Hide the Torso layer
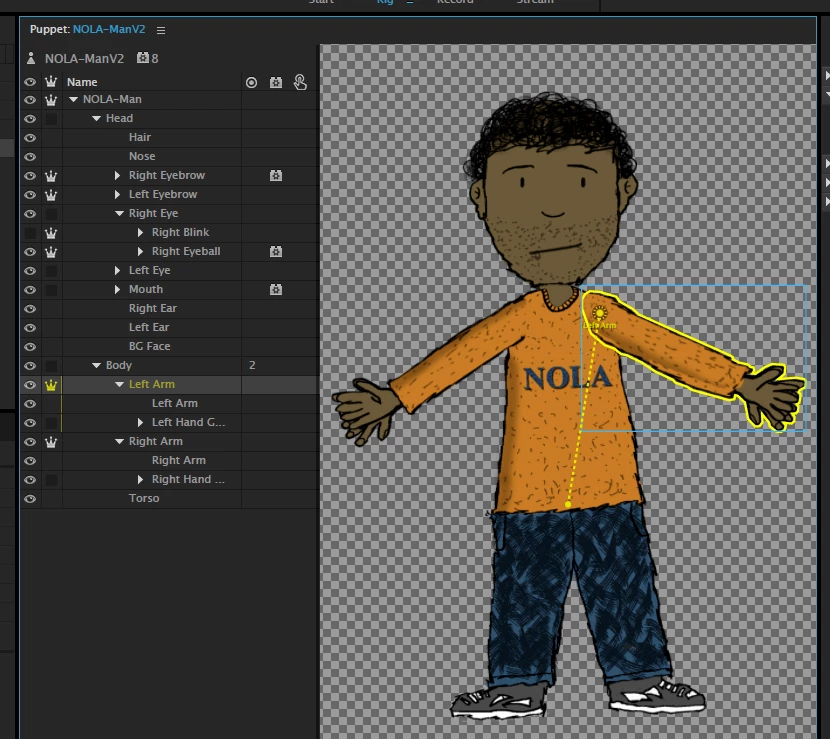The width and height of the screenshot is (830, 739). tap(30, 499)
